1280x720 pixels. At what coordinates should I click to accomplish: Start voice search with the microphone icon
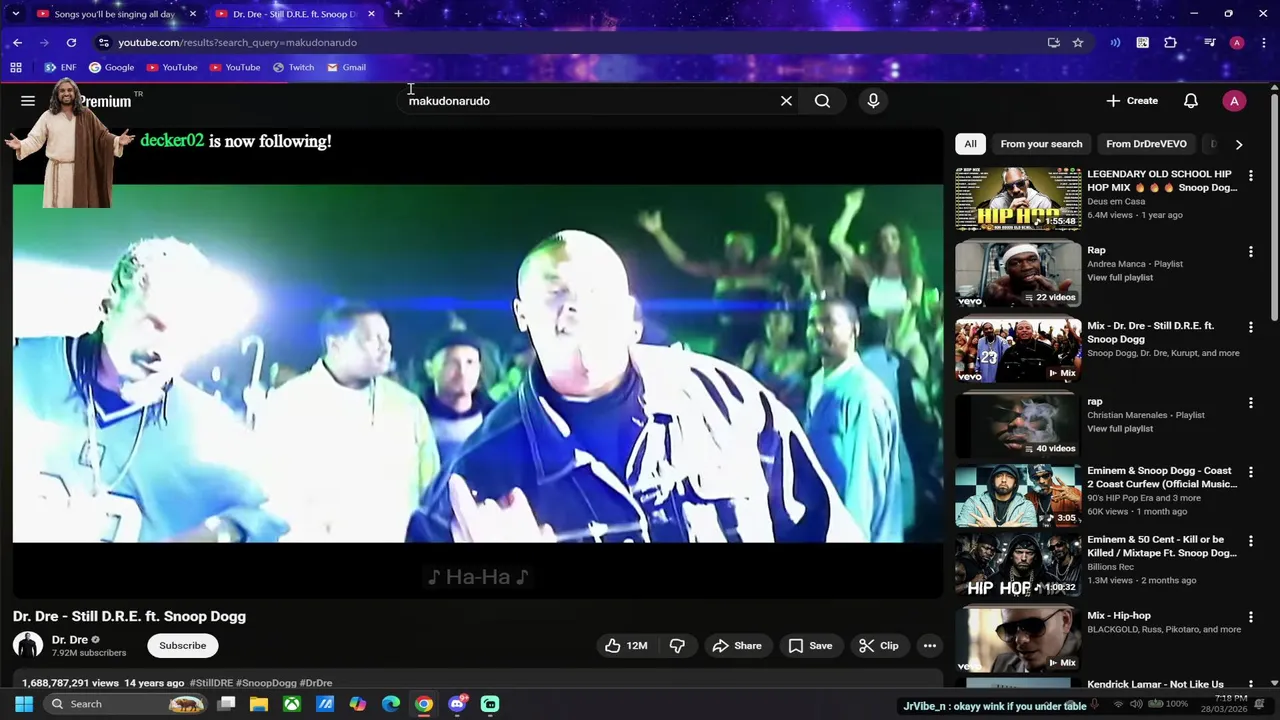click(x=873, y=101)
